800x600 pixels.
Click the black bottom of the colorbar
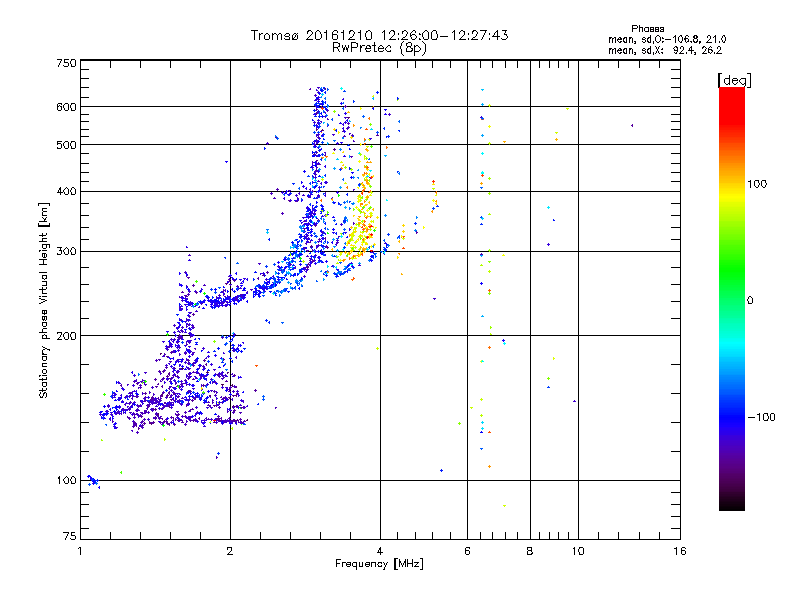732,503
